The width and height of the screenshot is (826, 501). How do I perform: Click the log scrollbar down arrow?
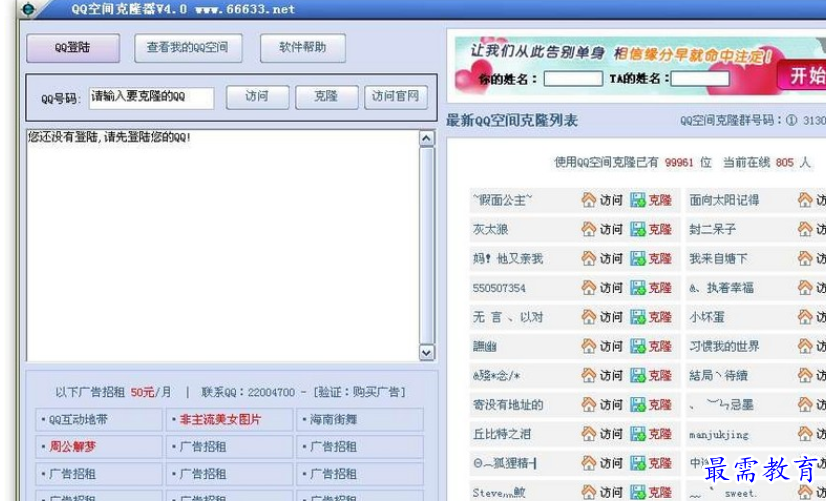[427, 352]
